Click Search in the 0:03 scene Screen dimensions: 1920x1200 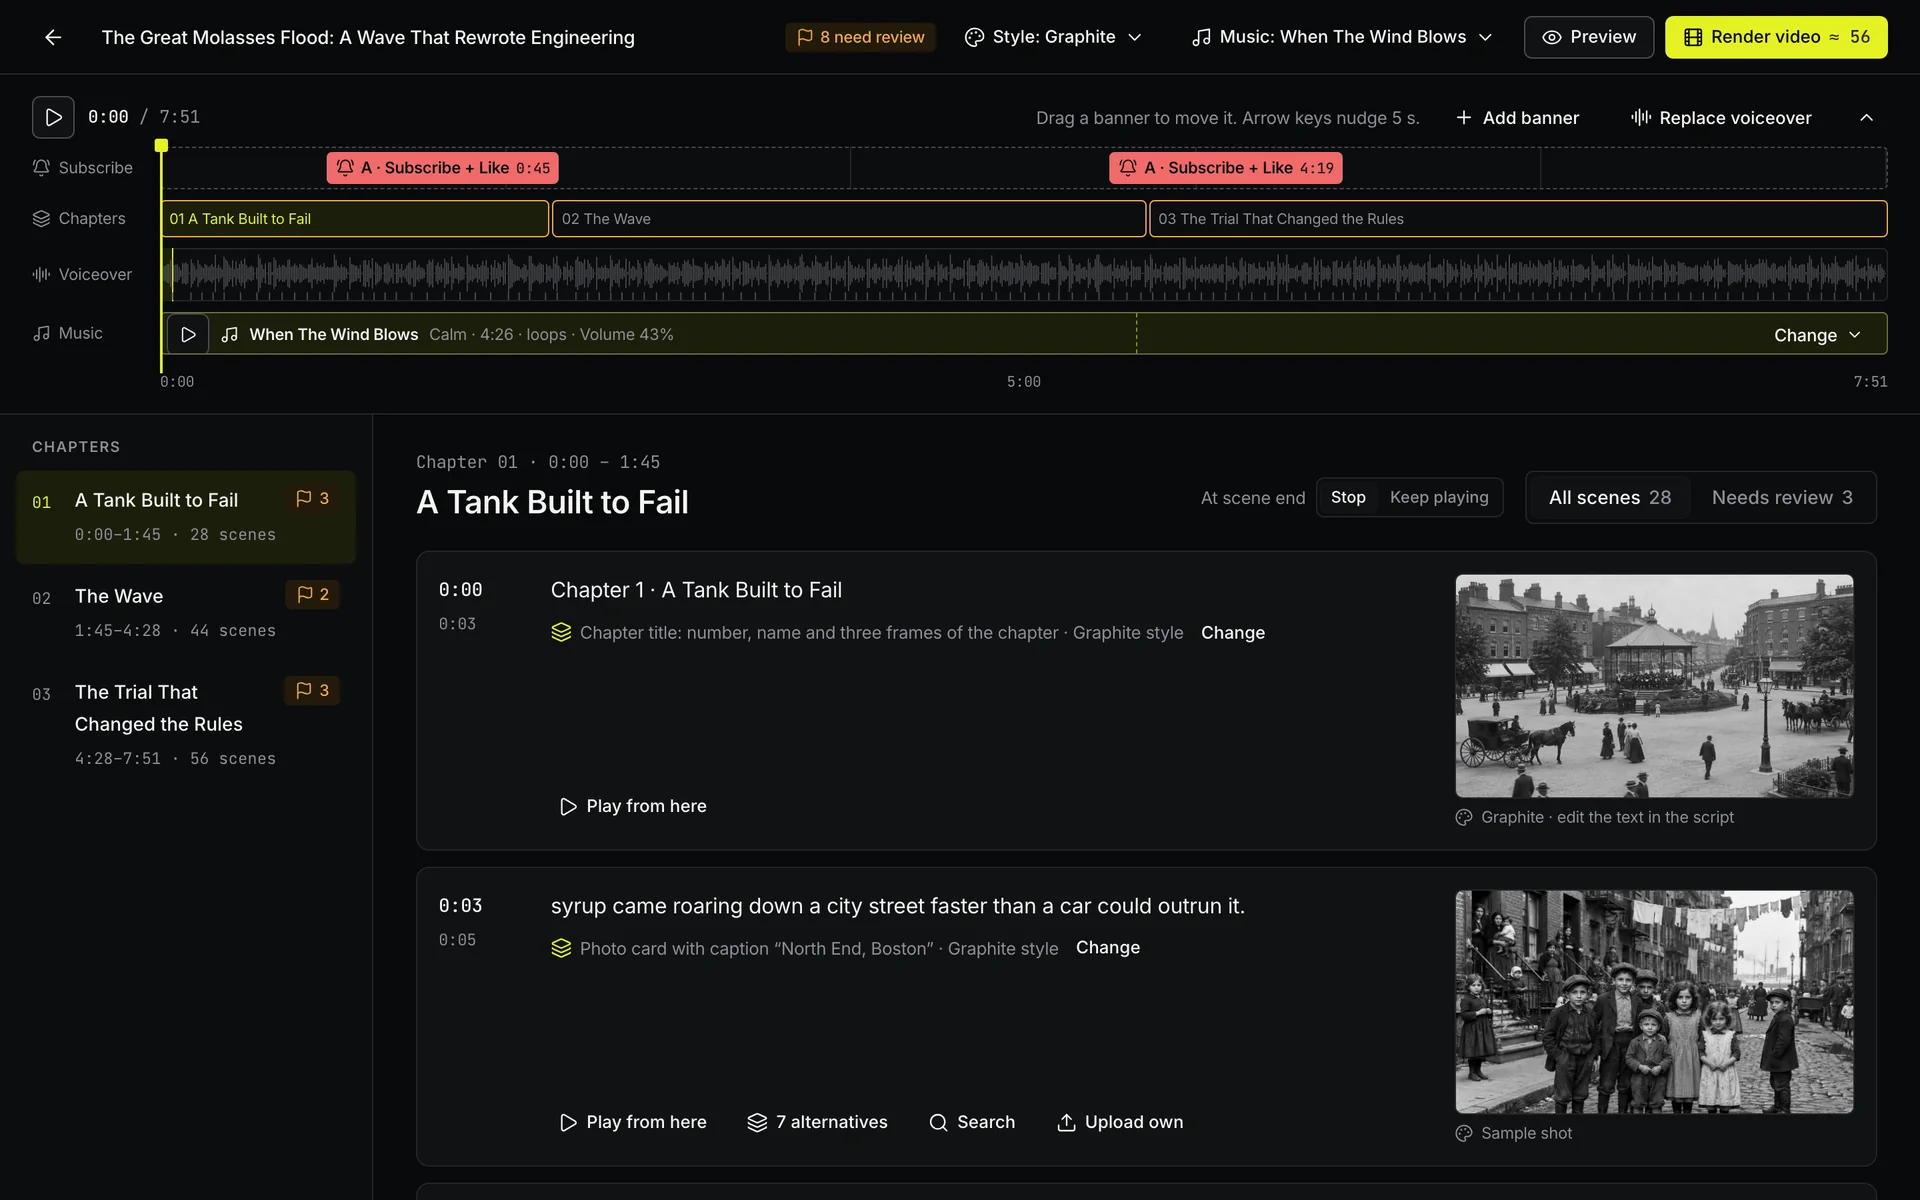(972, 1122)
